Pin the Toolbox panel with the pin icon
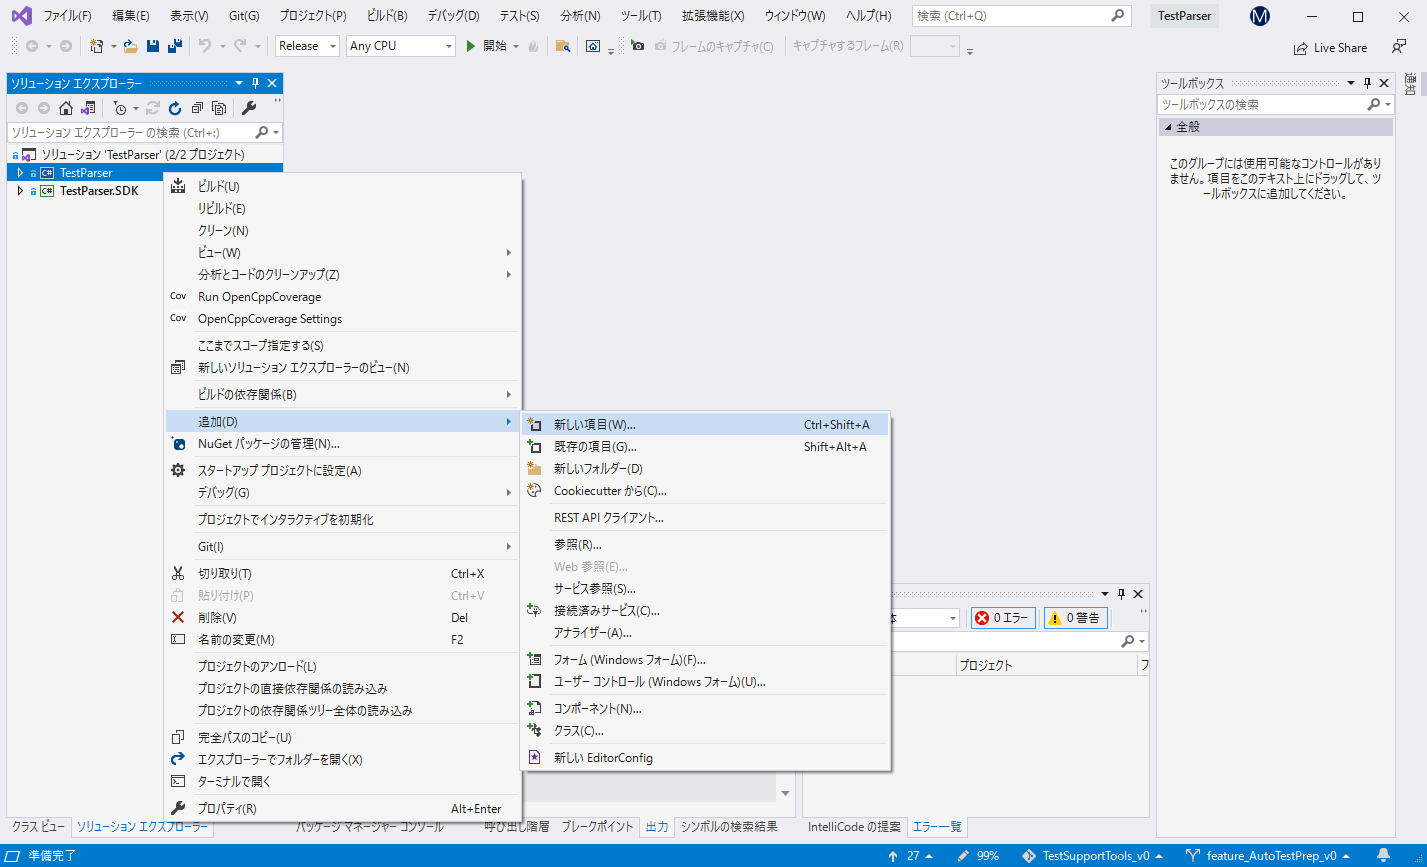1427x867 pixels. (1368, 83)
